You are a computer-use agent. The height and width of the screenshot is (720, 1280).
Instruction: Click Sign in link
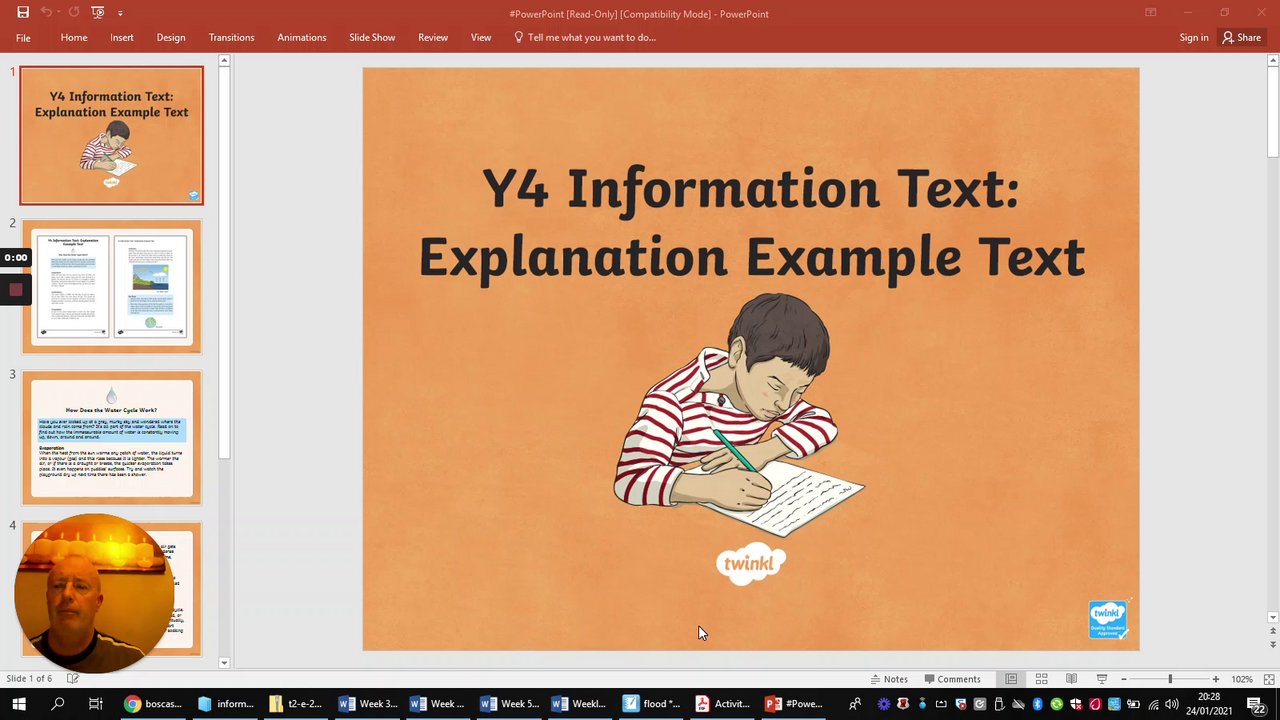(1194, 37)
